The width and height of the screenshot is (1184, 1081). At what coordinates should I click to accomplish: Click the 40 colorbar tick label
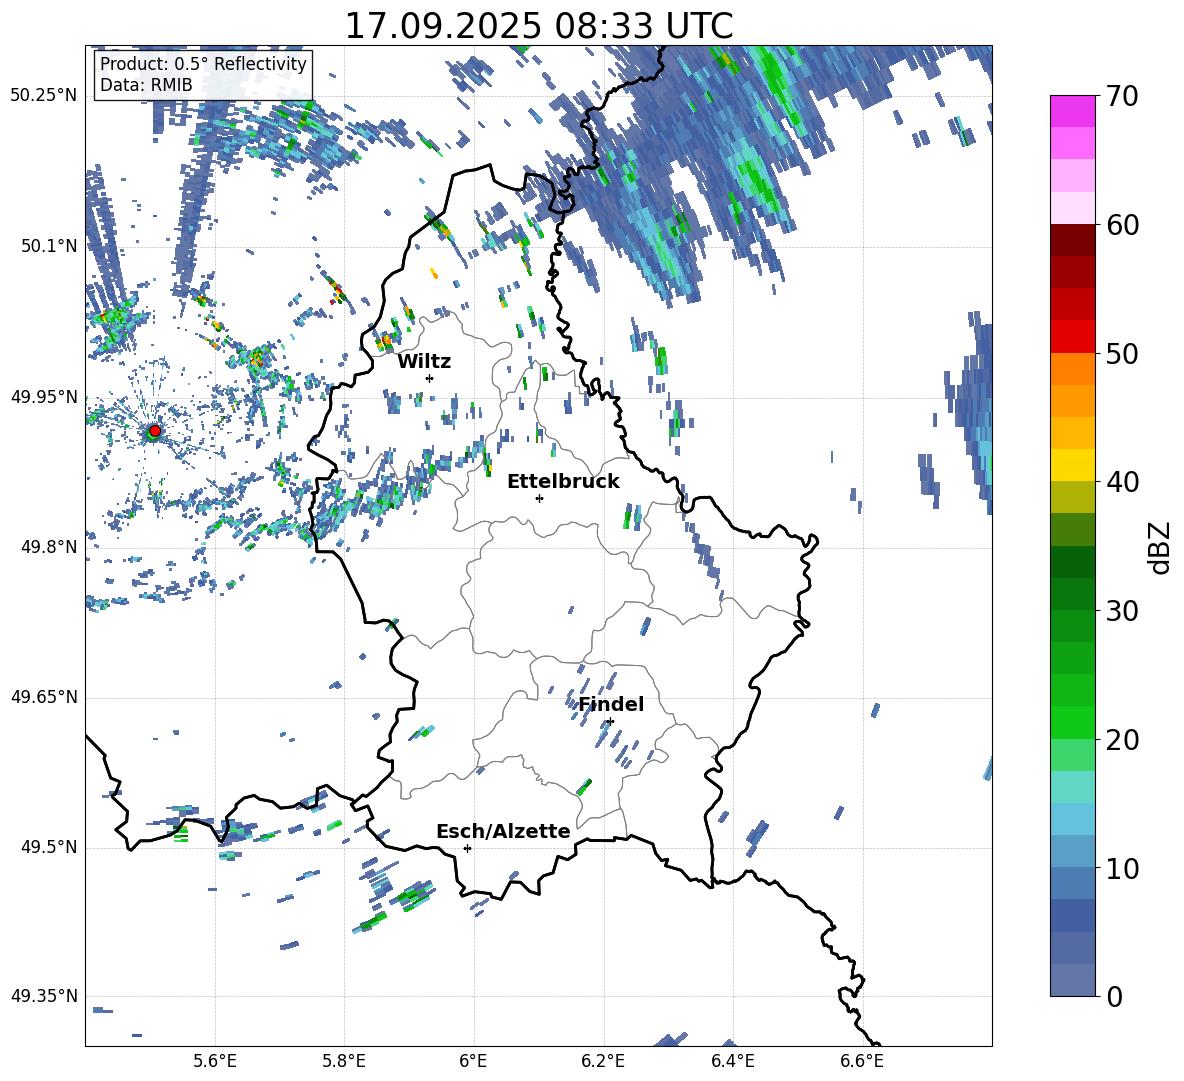1121,482
